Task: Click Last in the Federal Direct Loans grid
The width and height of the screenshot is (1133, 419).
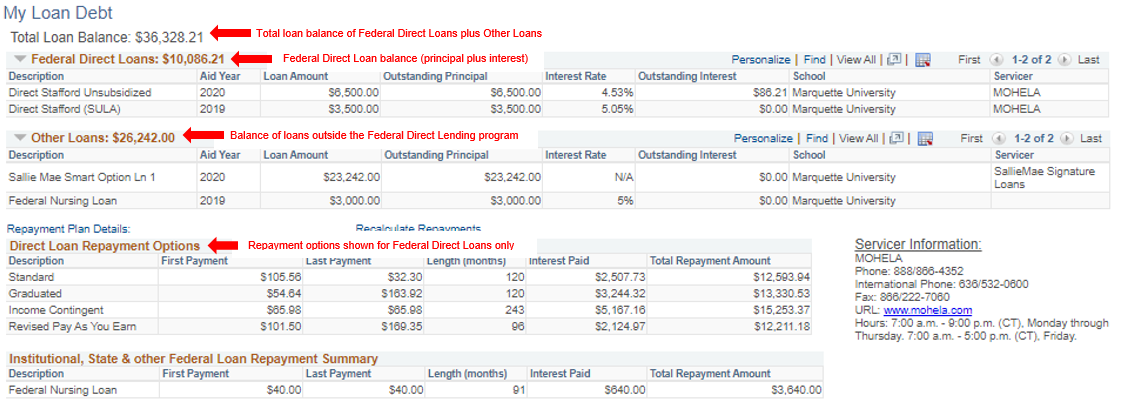Action: [1089, 60]
